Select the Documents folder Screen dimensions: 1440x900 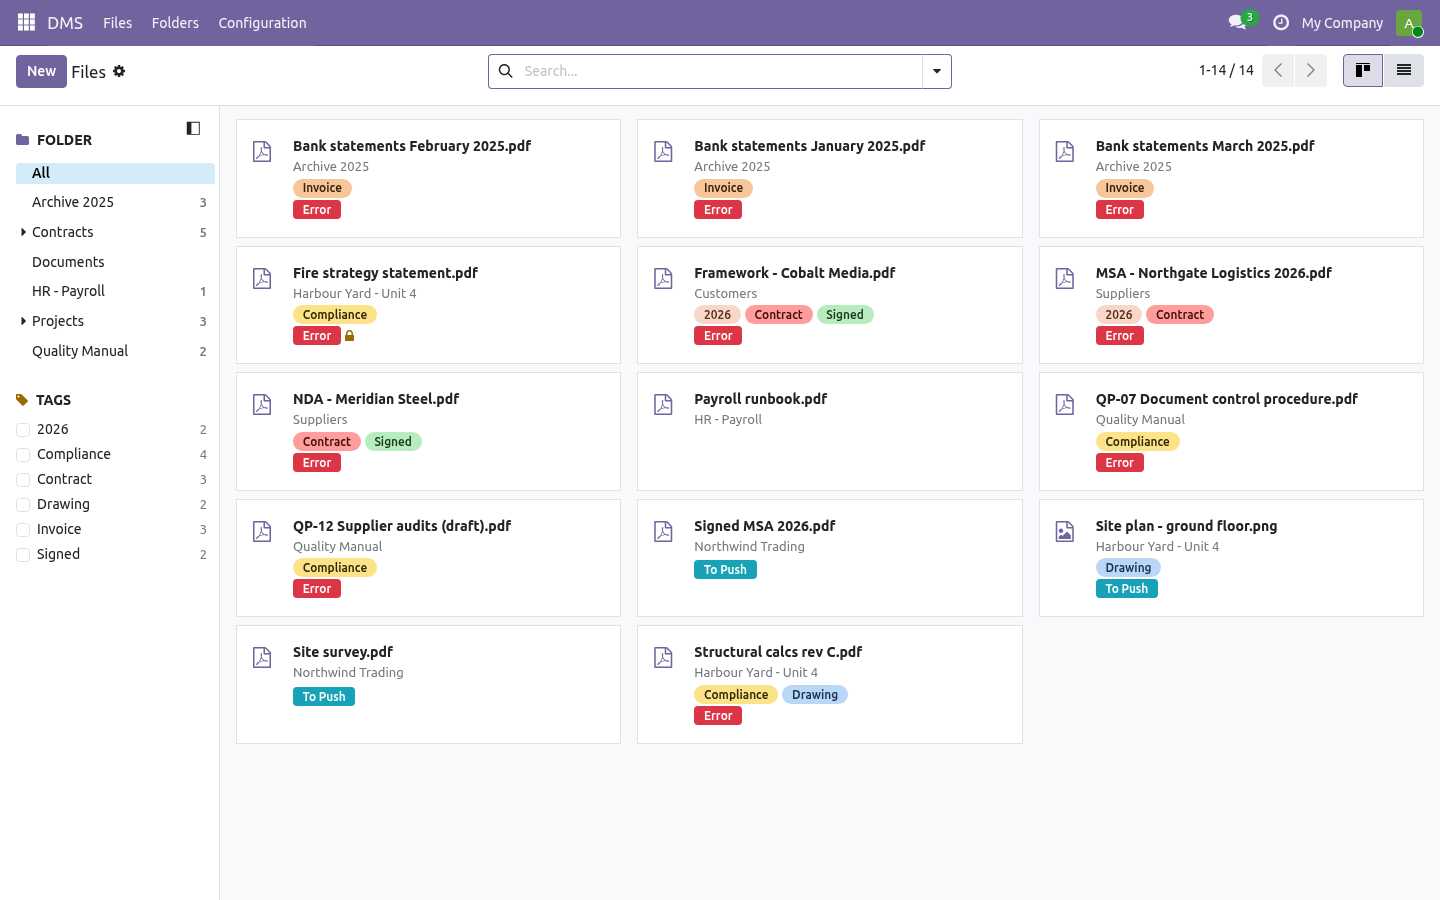115,262
